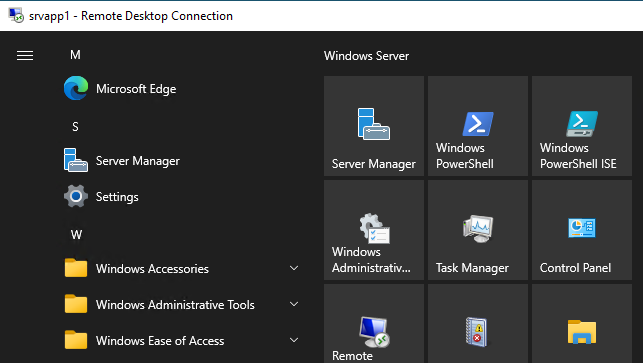The width and height of the screenshot is (643, 363).
Task: Select the letter W section header
Action: coord(76,235)
